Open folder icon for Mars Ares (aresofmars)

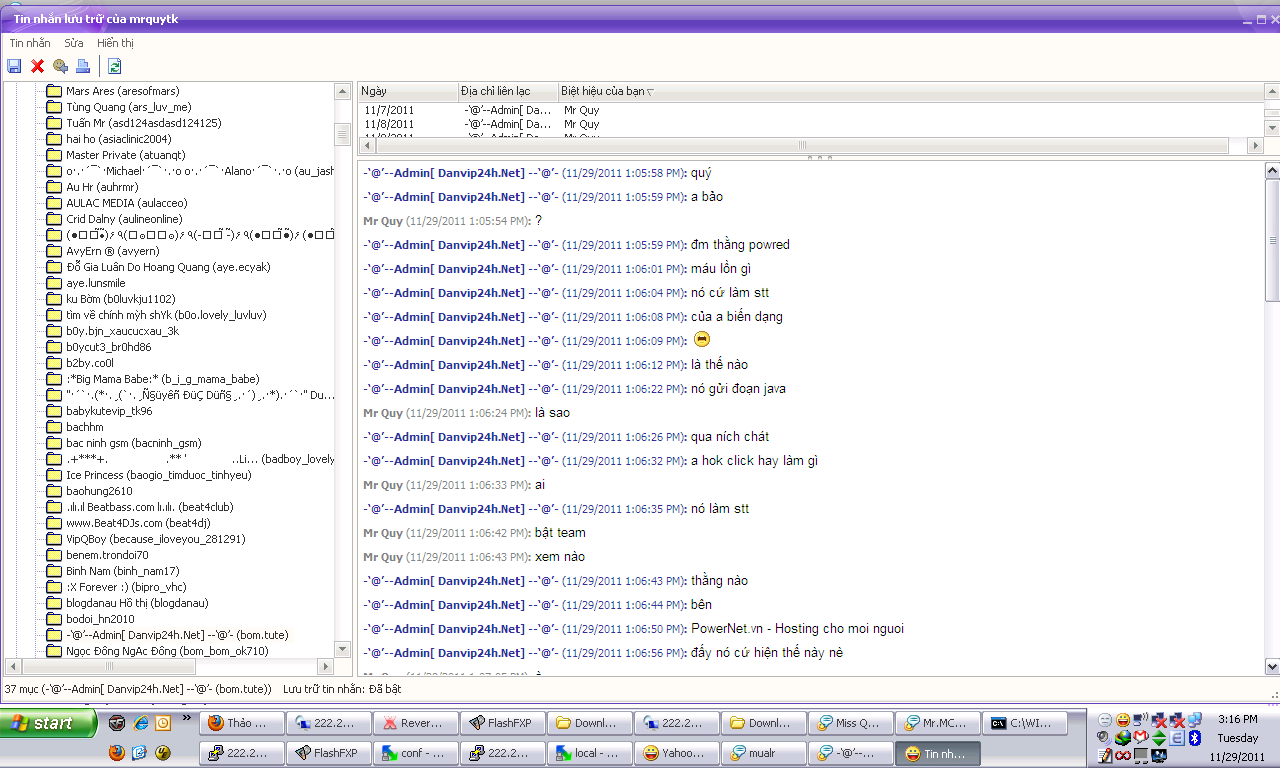point(54,91)
